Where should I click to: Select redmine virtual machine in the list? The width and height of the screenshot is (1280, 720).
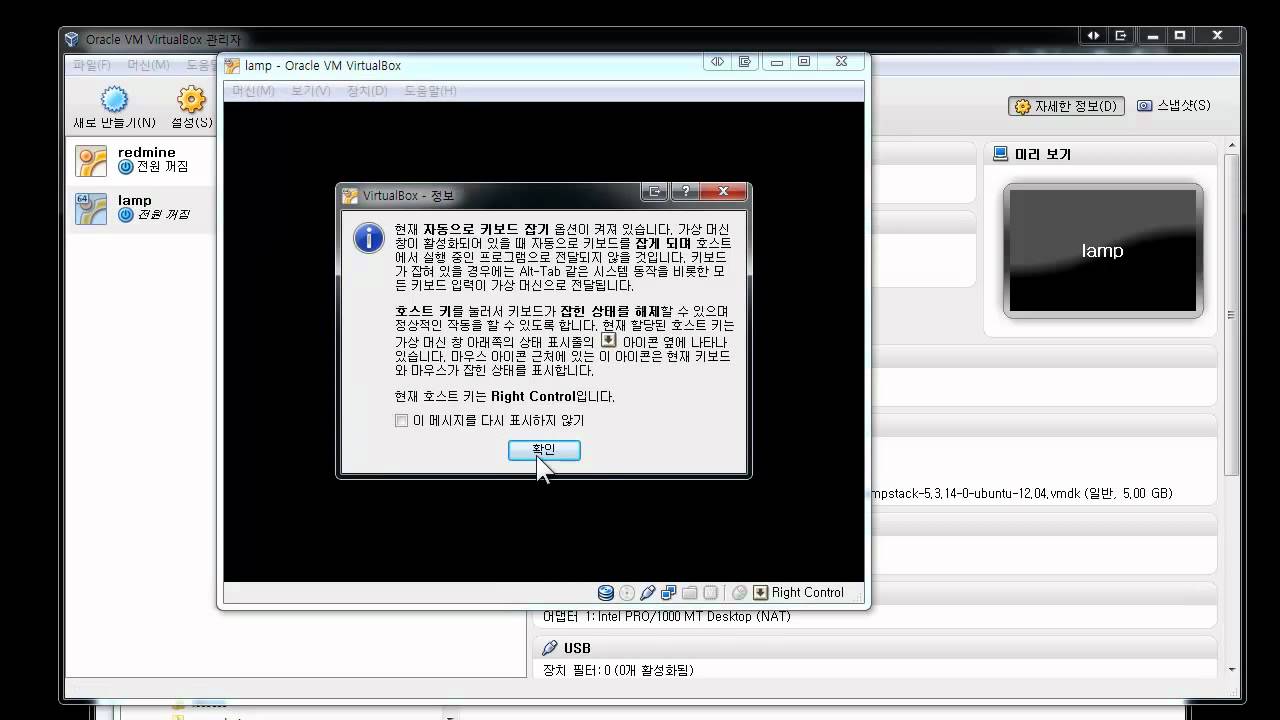pos(141,161)
